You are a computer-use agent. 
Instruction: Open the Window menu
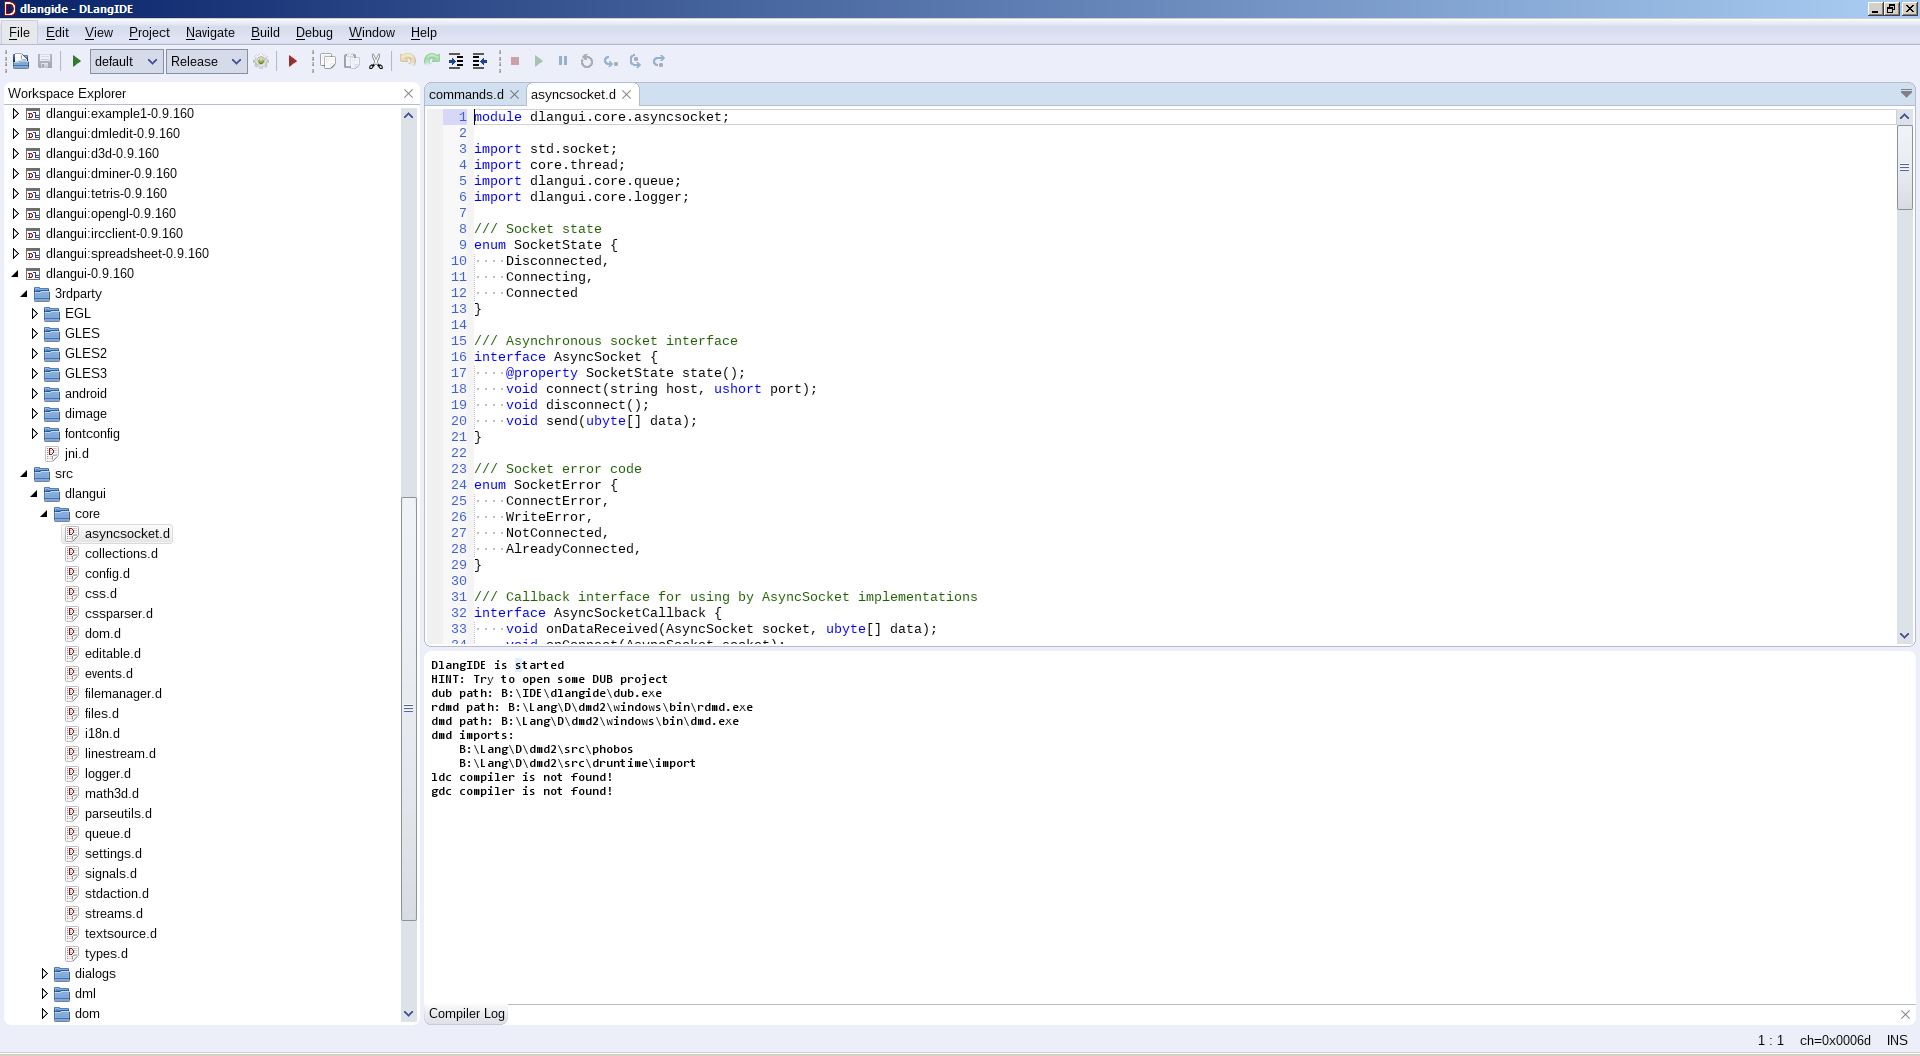coord(371,32)
